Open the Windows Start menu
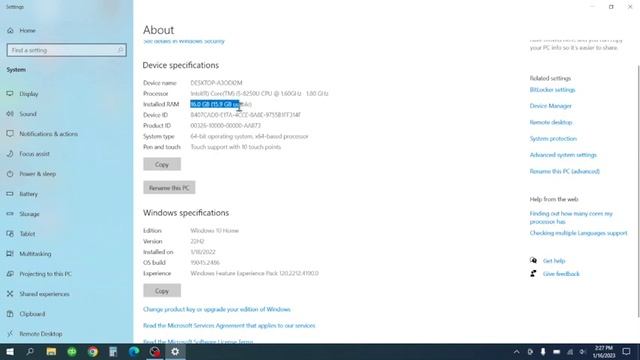640x360 pixels. coord(10,352)
